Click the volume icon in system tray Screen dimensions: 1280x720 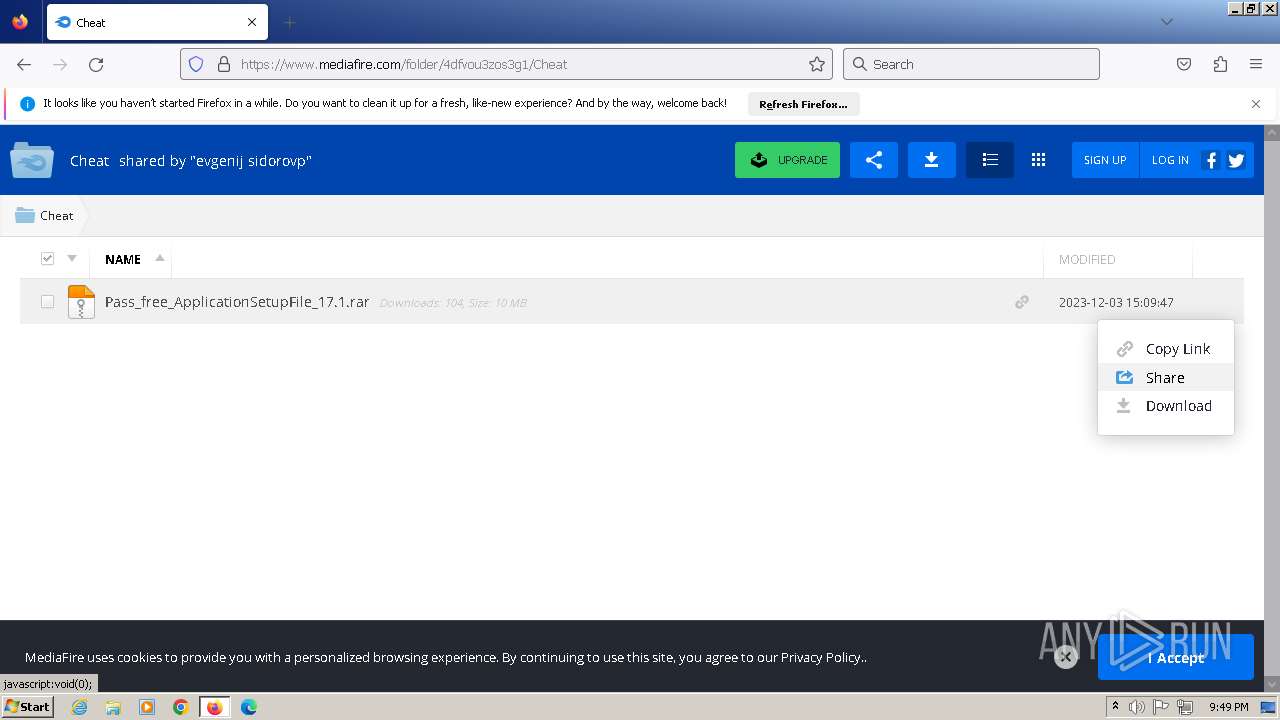1137,707
